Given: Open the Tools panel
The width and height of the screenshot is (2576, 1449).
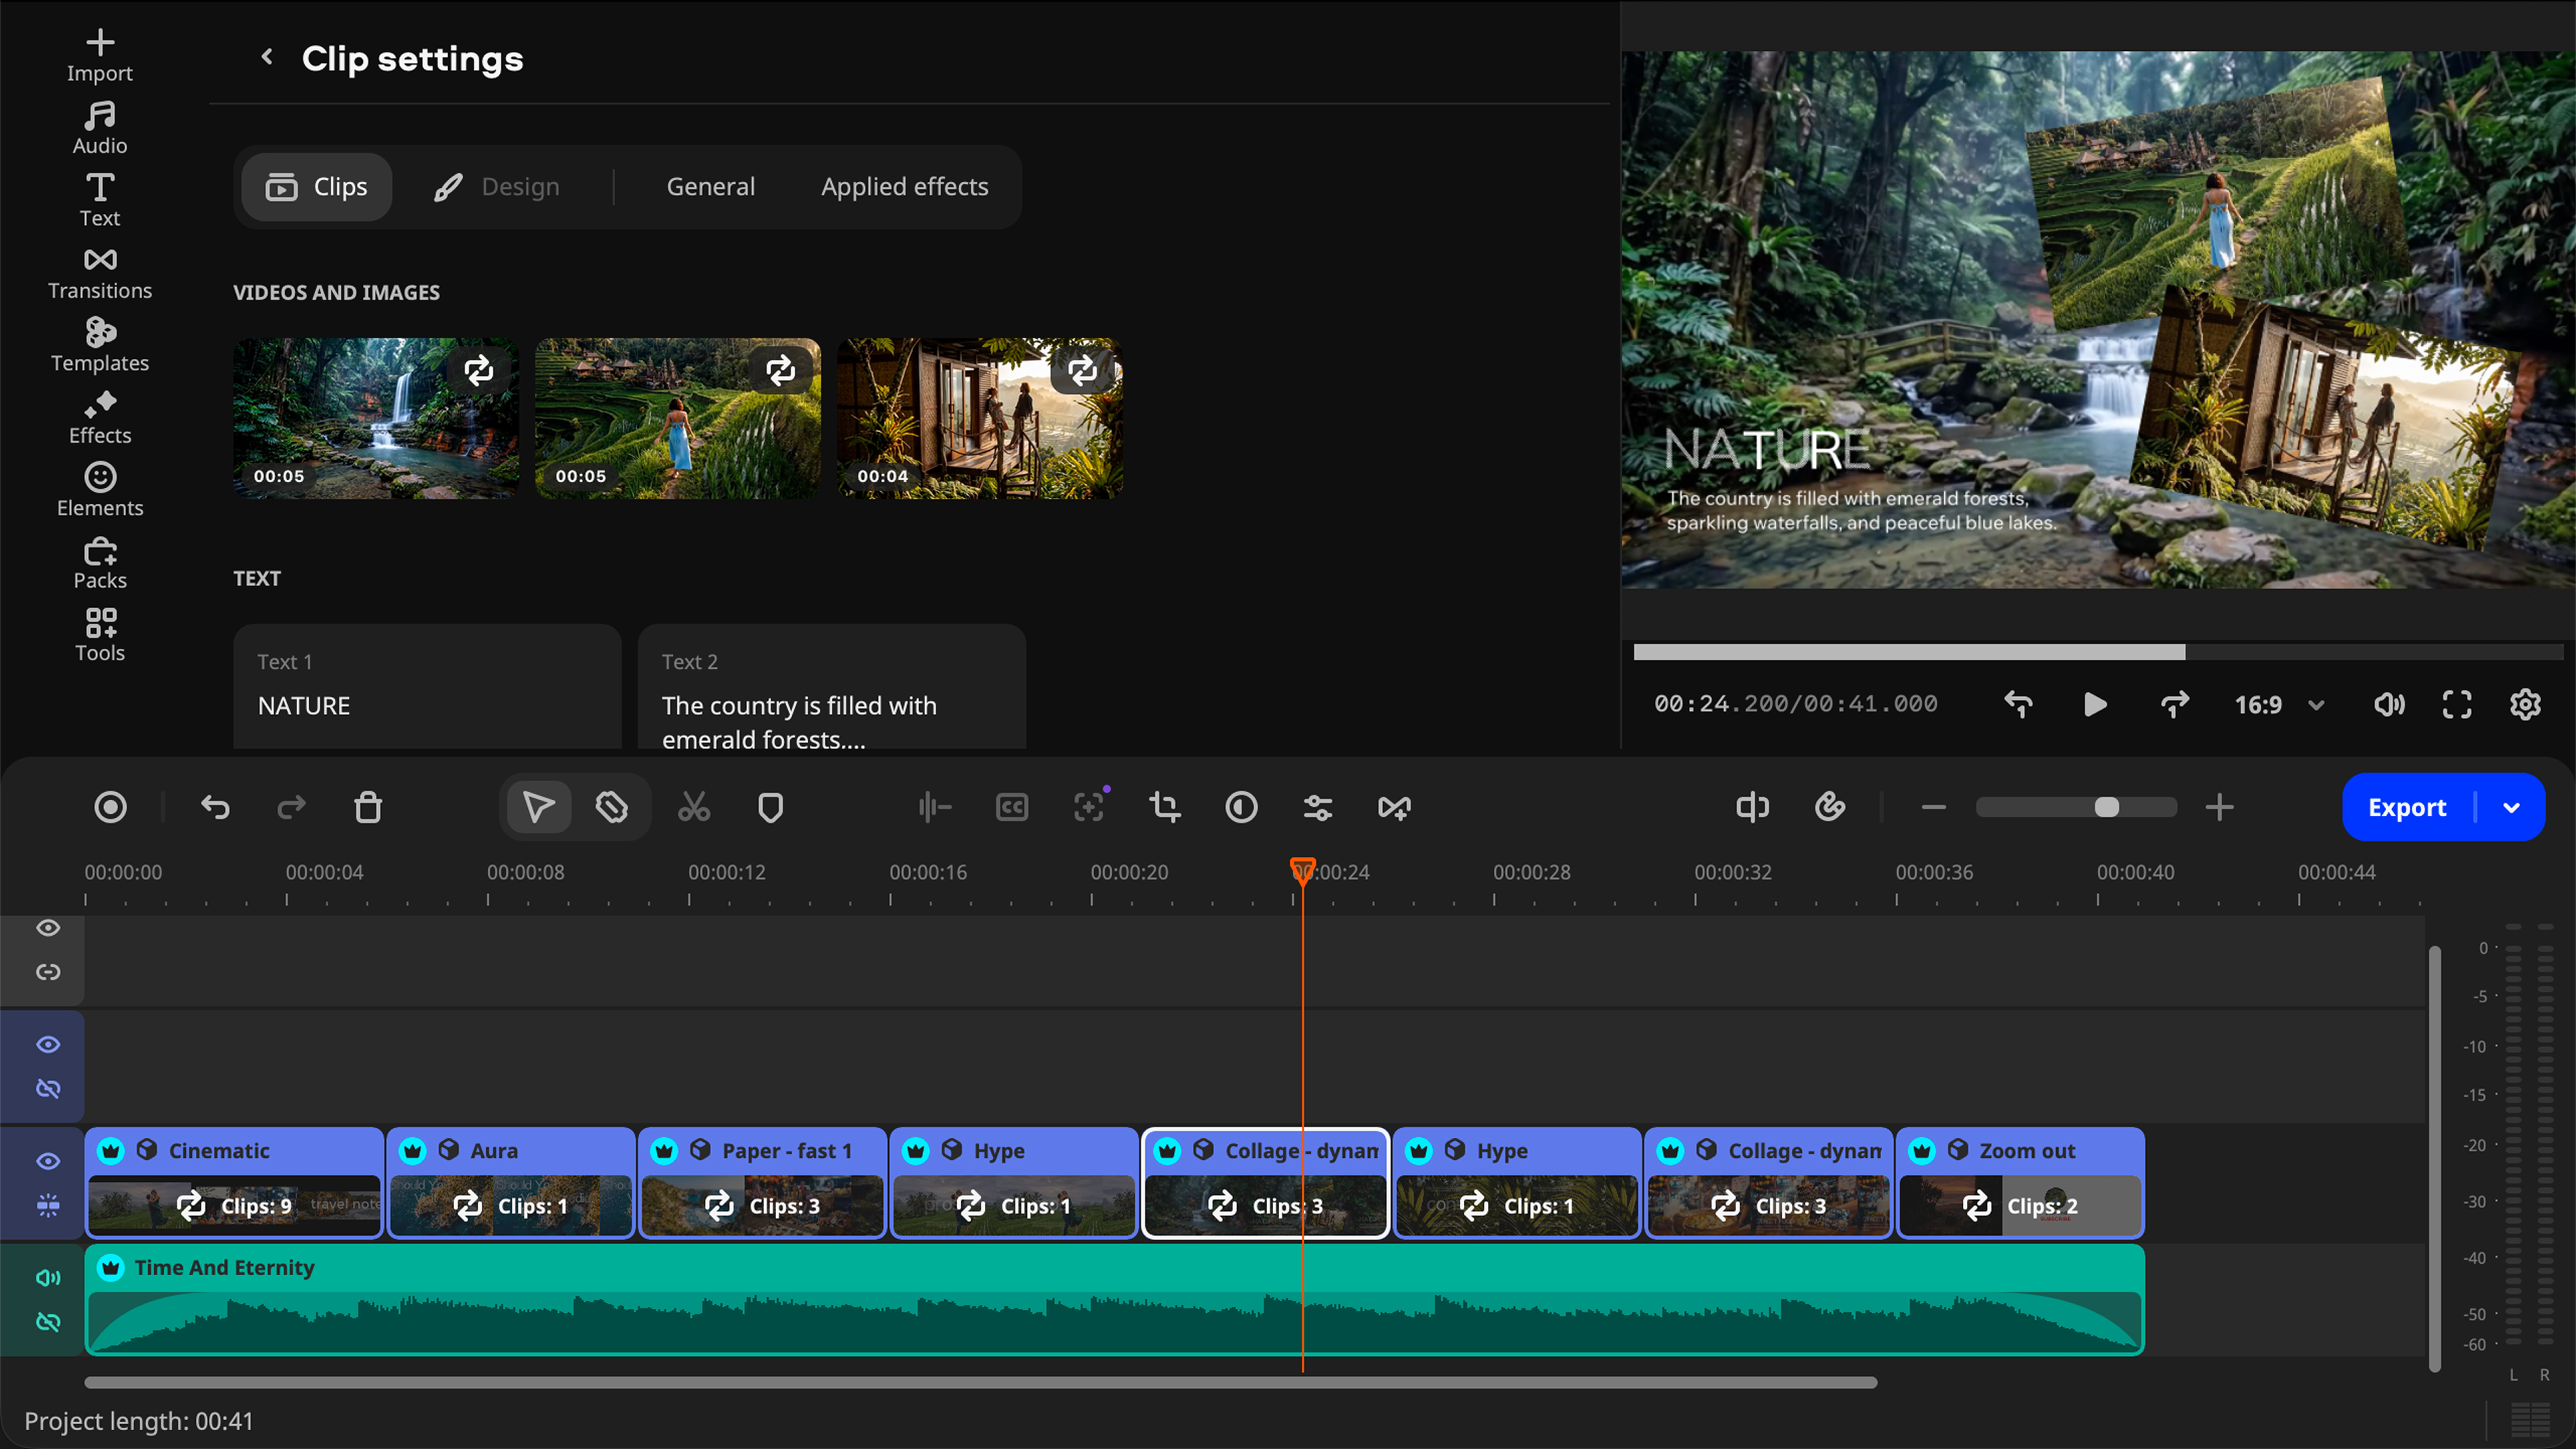Looking at the screenshot, I should tap(99, 636).
